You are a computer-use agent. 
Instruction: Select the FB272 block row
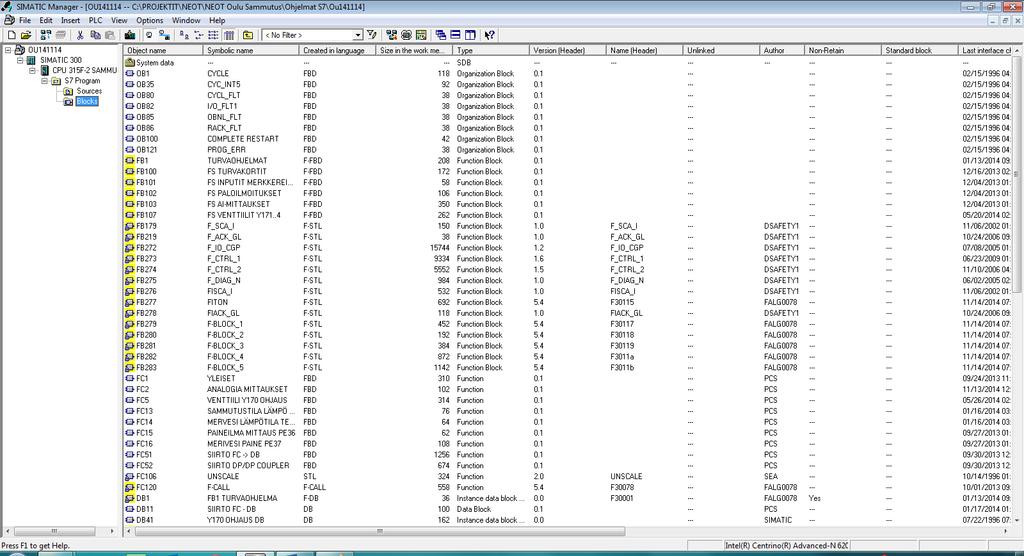pos(568,248)
